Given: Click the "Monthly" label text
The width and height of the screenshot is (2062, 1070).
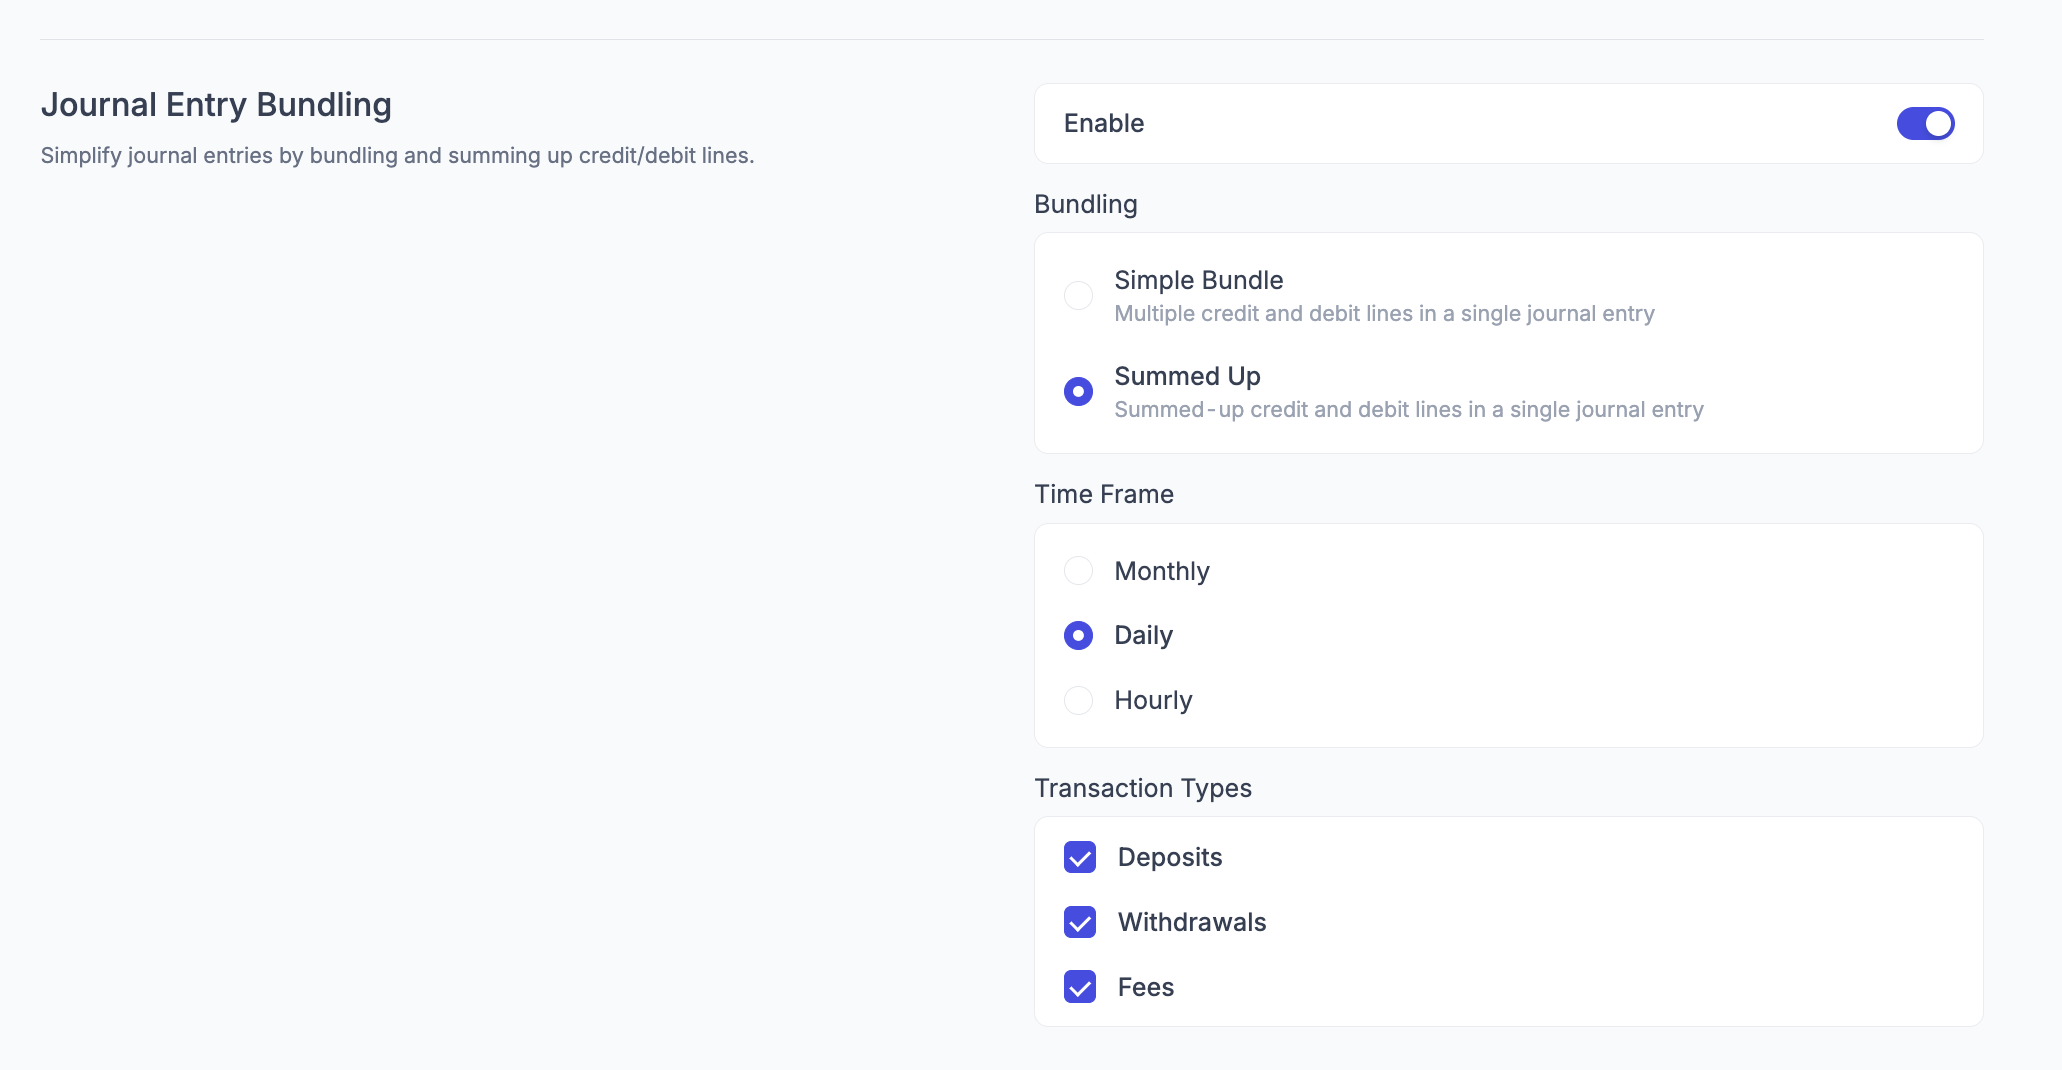Looking at the screenshot, I should pyautogui.click(x=1162, y=571).
